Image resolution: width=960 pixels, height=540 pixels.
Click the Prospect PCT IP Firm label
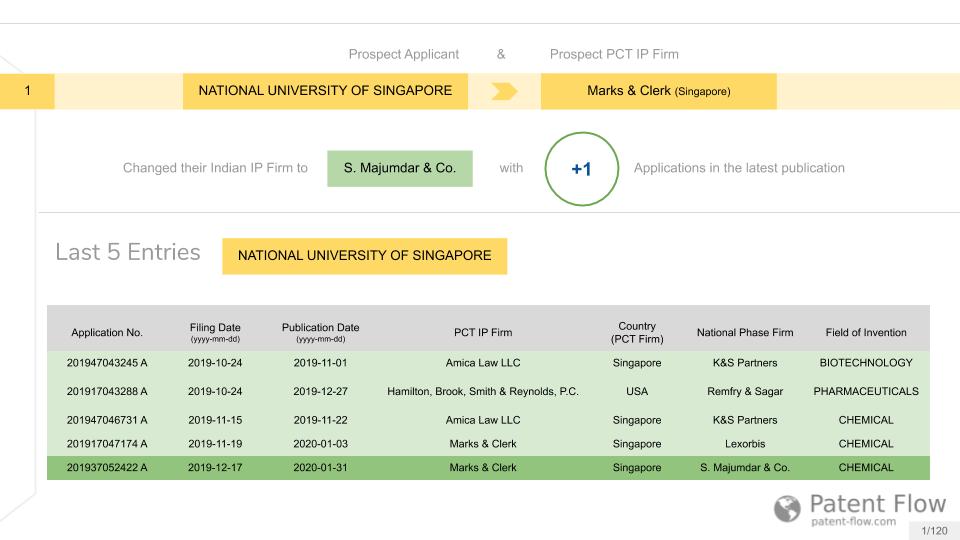click(x=614, y=54)
